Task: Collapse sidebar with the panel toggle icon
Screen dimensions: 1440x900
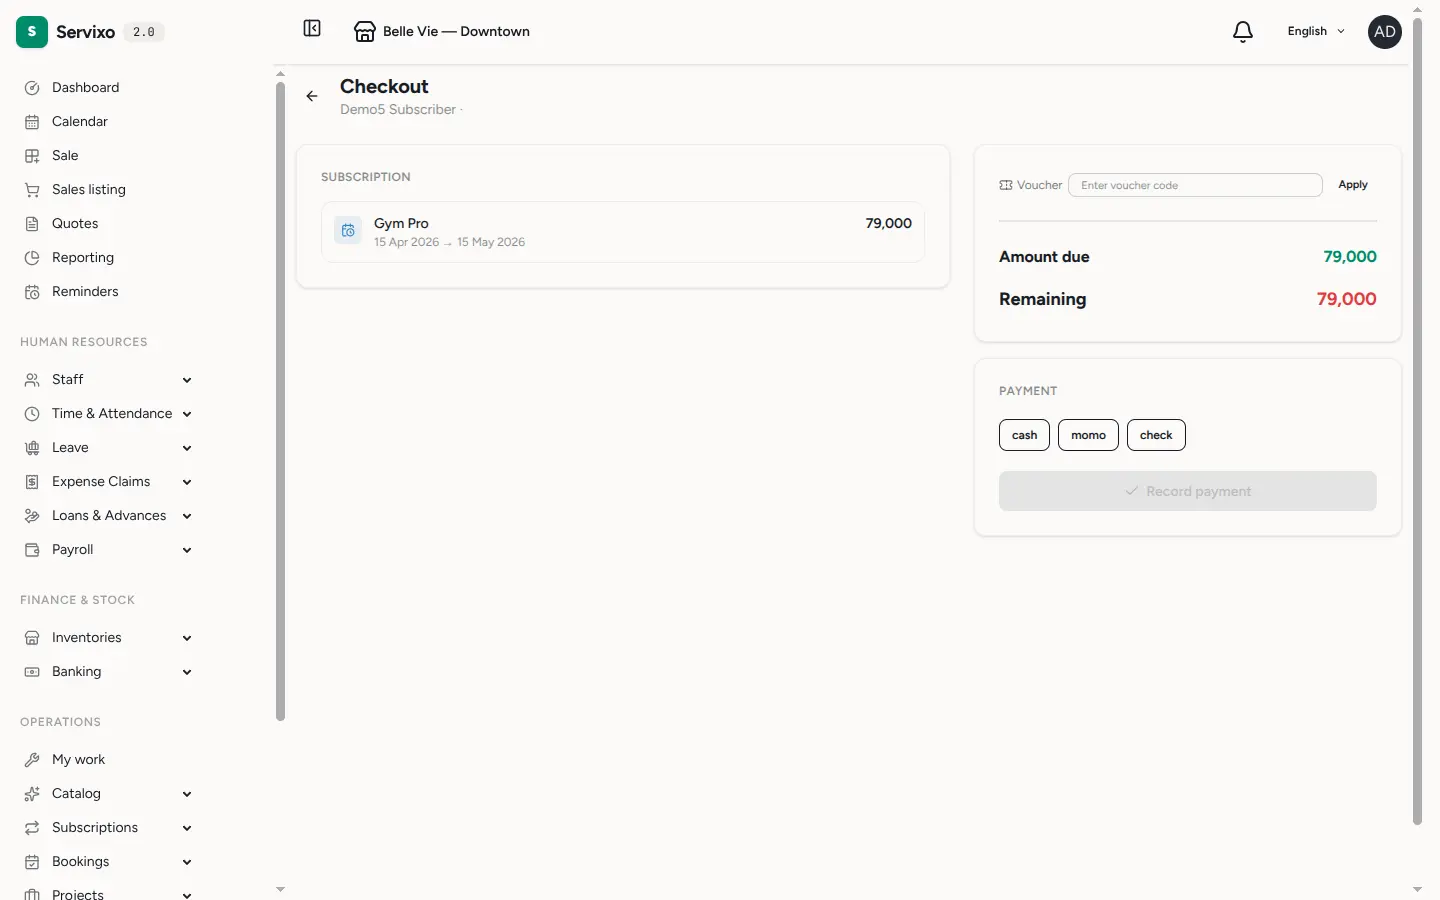Action: 312,28
